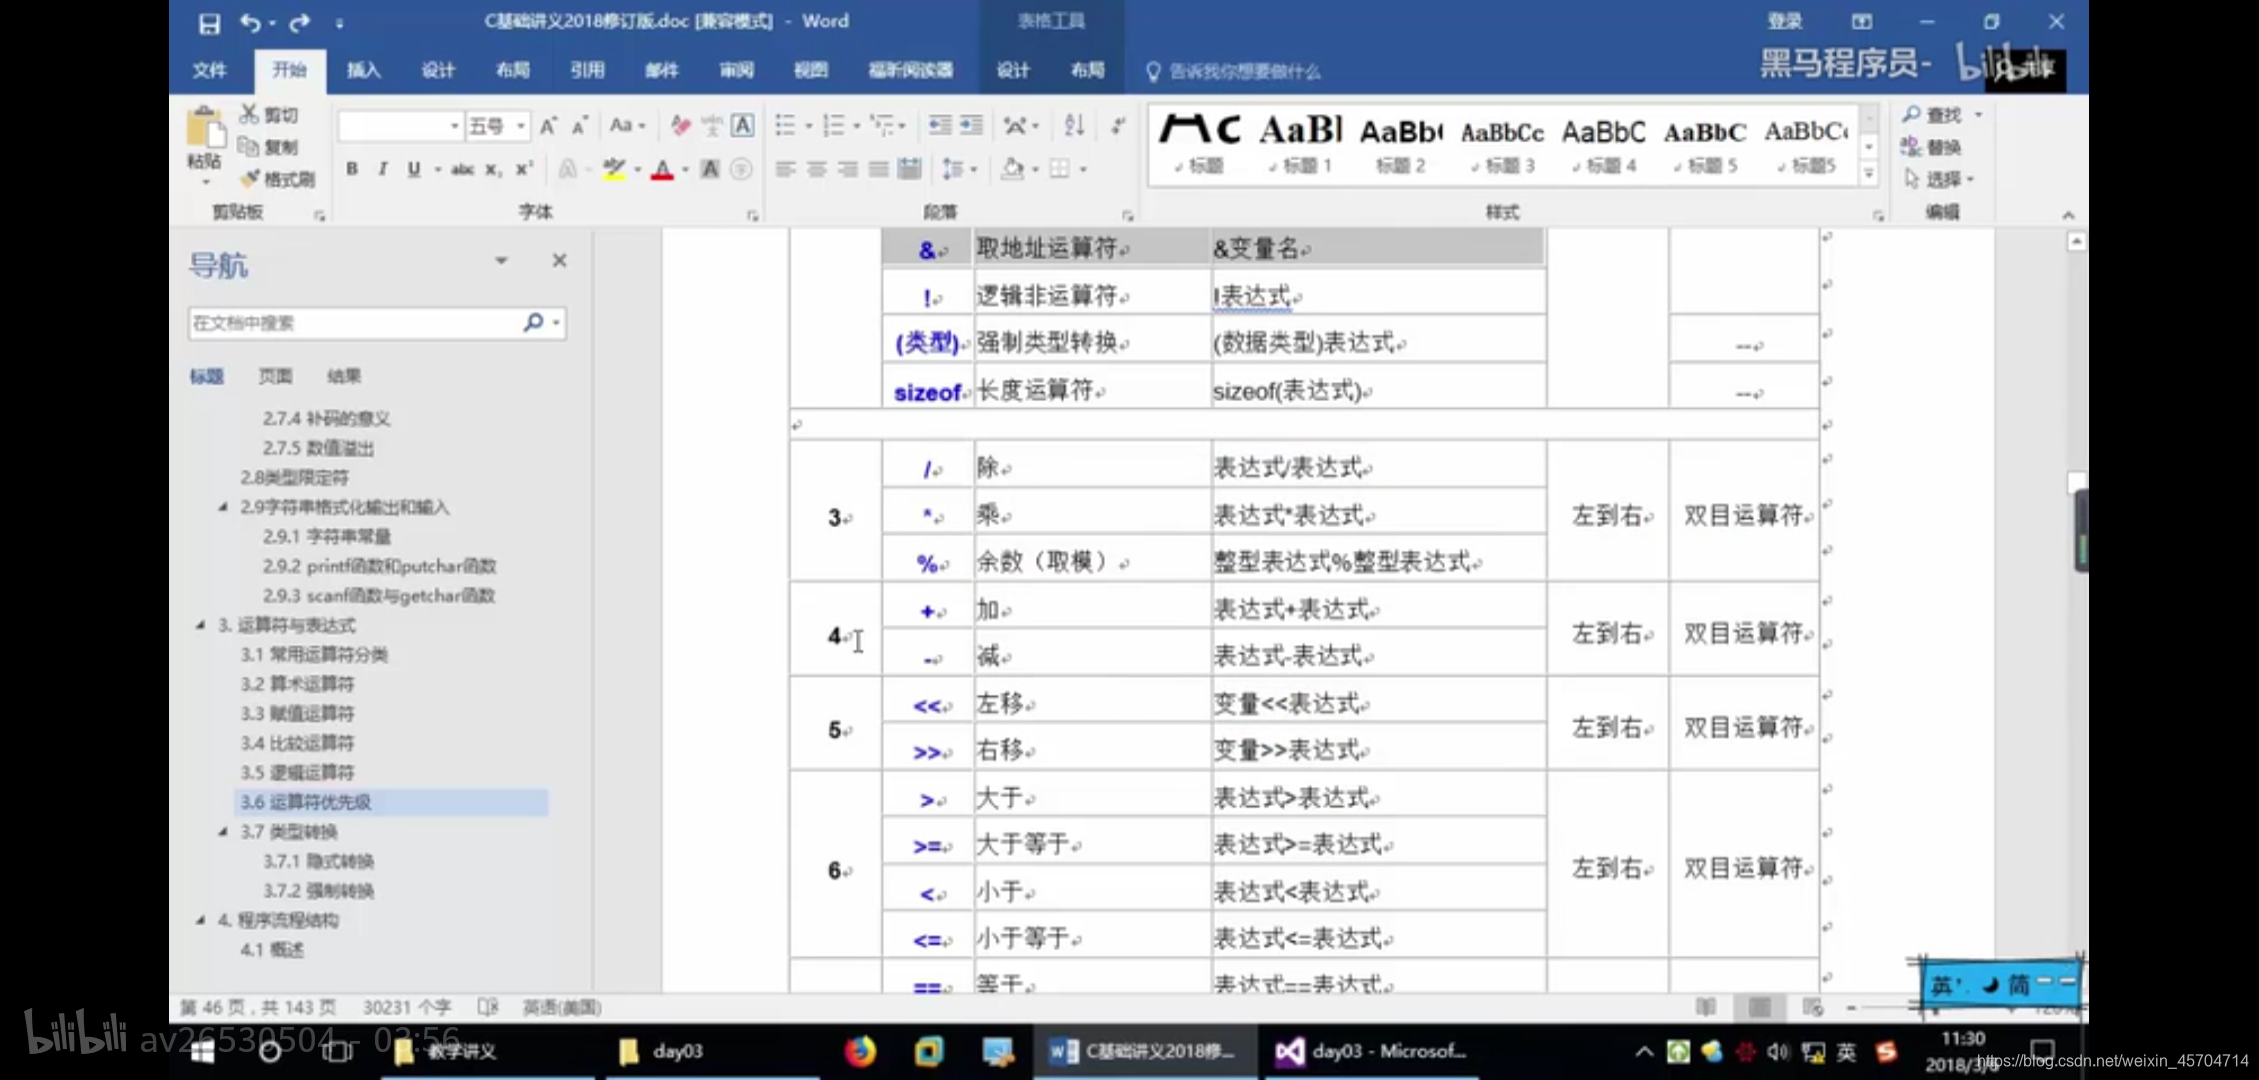Show or hide paragraph marks
The width and height of the screenshot is (2259, 1080).
pyautogui.click(x=1119, y=125)
